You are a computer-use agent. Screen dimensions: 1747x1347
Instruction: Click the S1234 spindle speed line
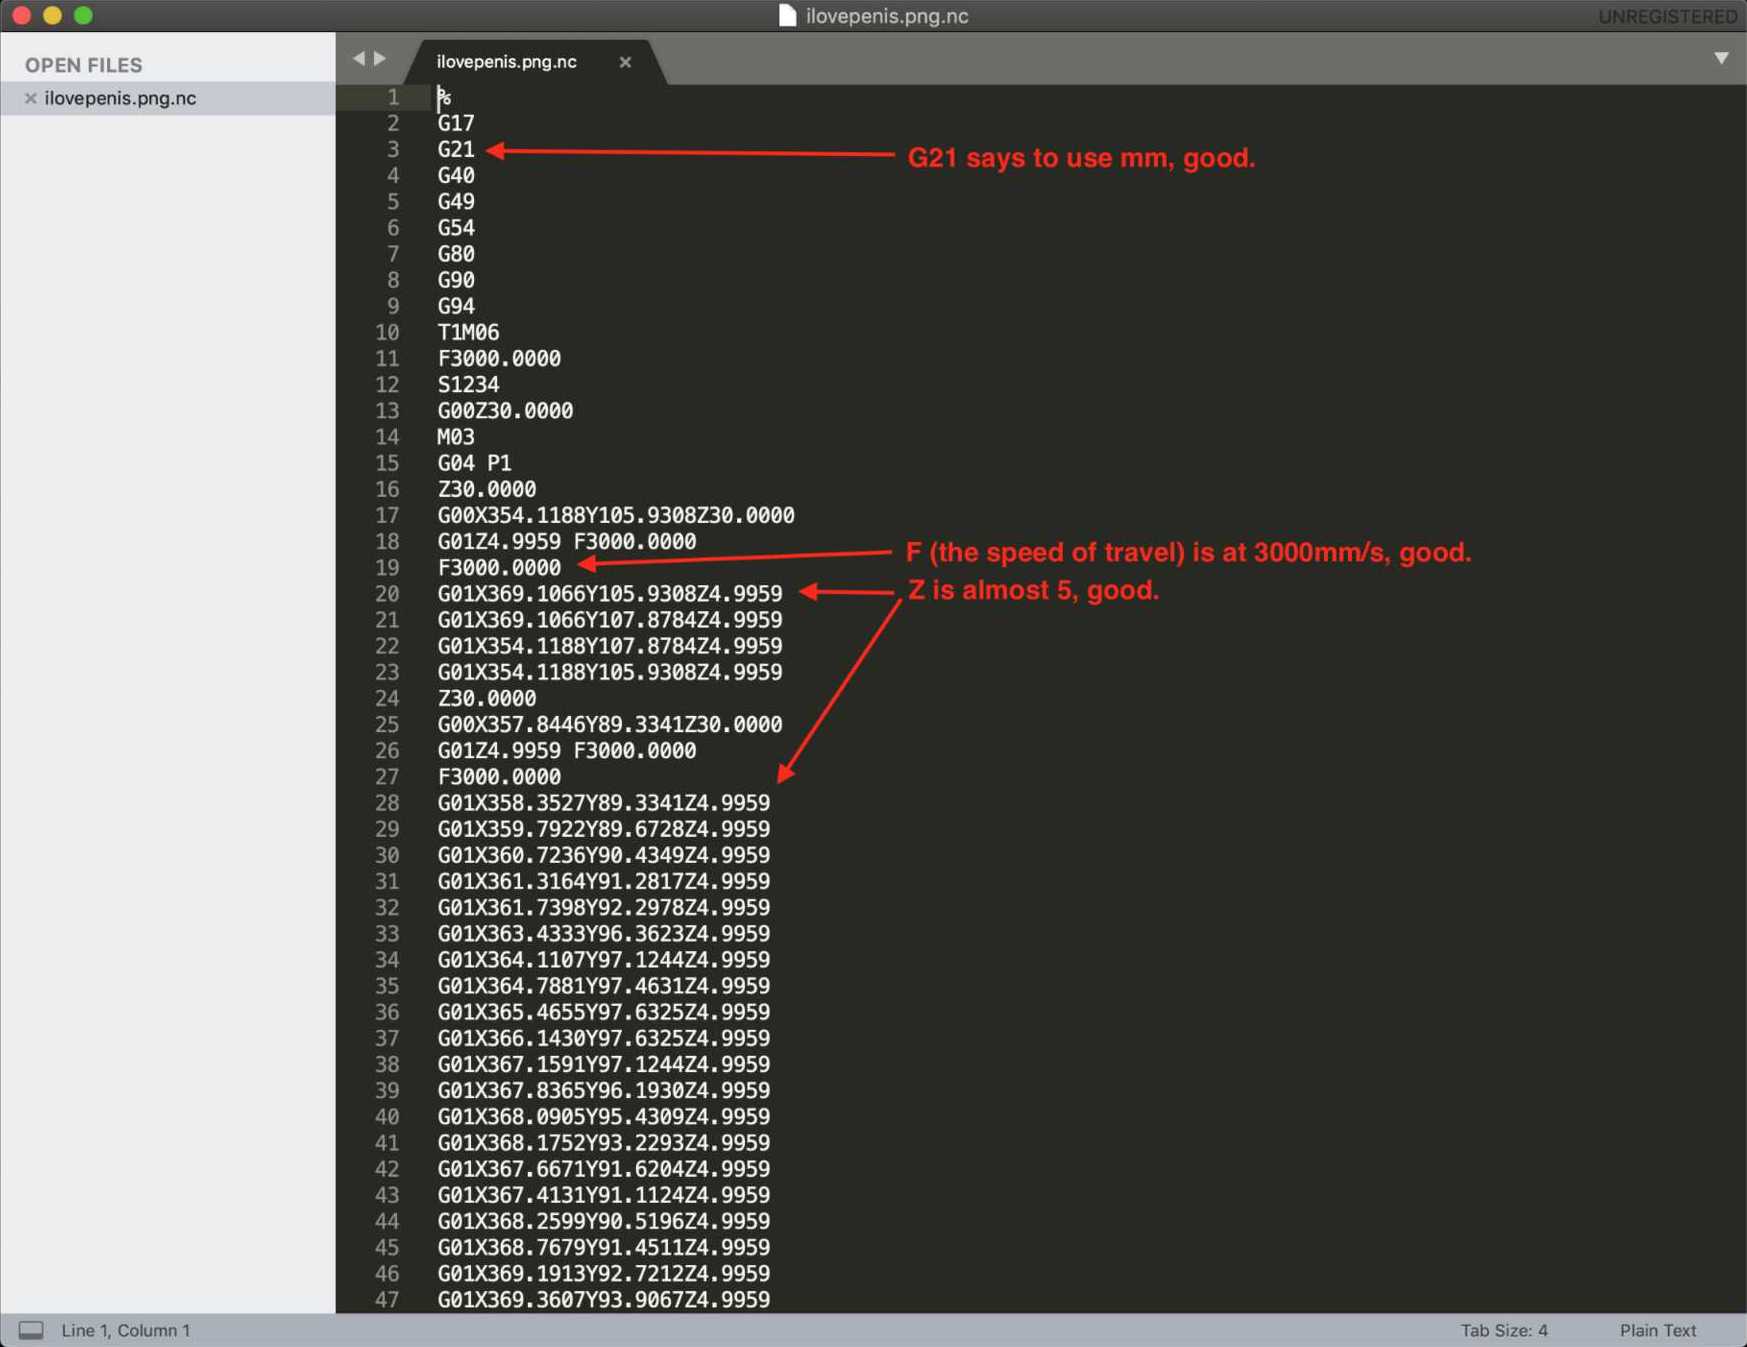(468, 384)
